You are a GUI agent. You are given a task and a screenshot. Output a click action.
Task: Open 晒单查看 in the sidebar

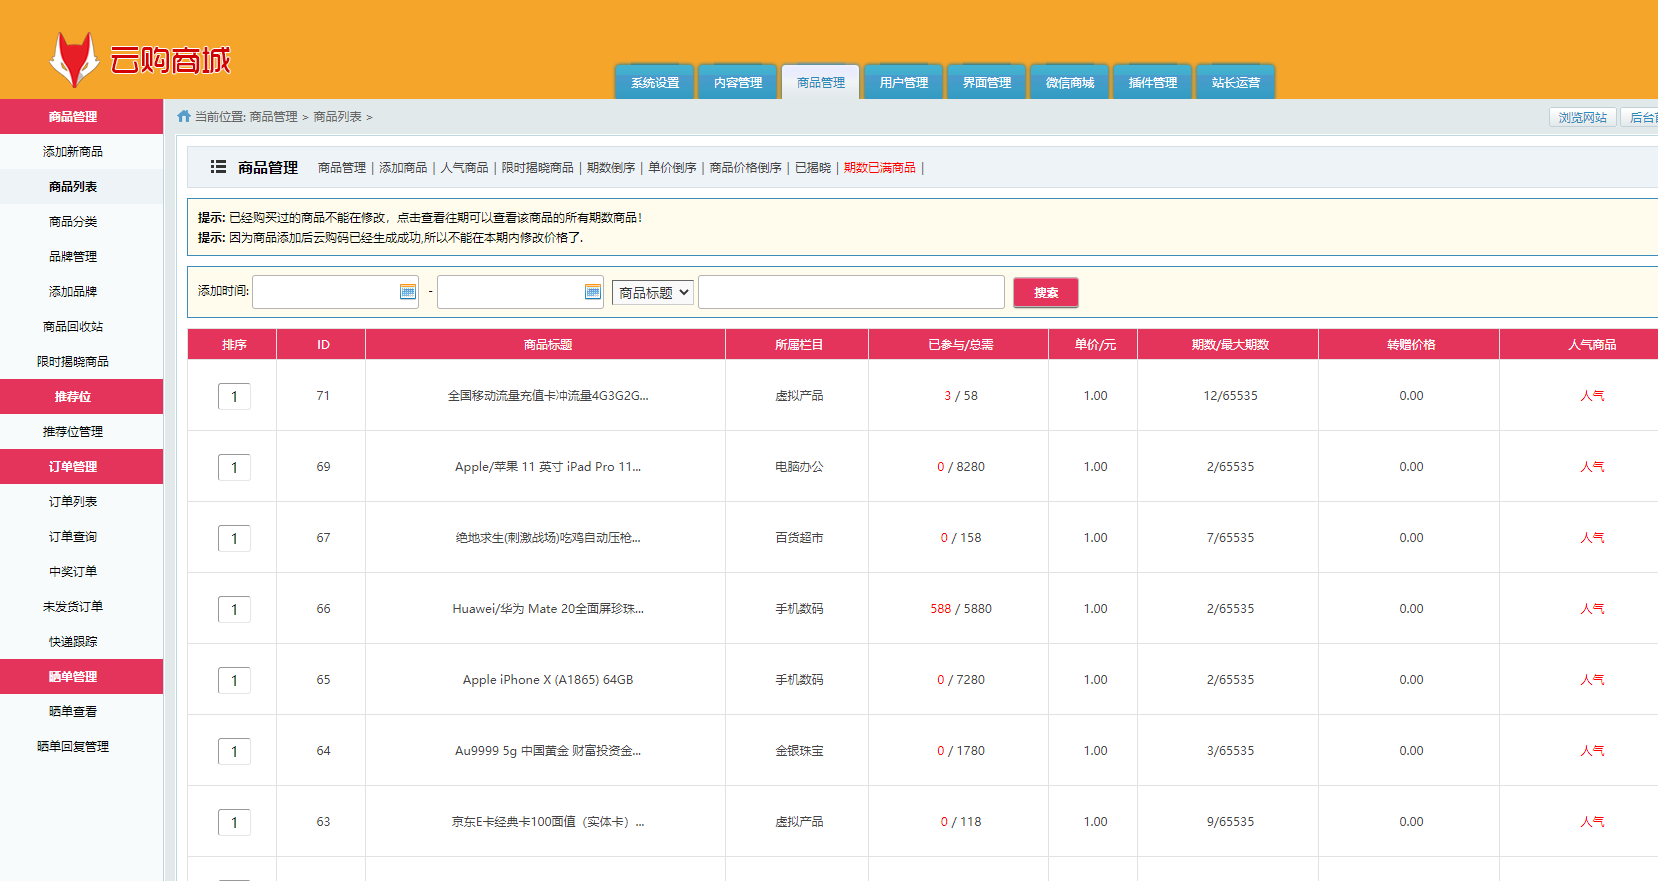(x=73, y=711)
